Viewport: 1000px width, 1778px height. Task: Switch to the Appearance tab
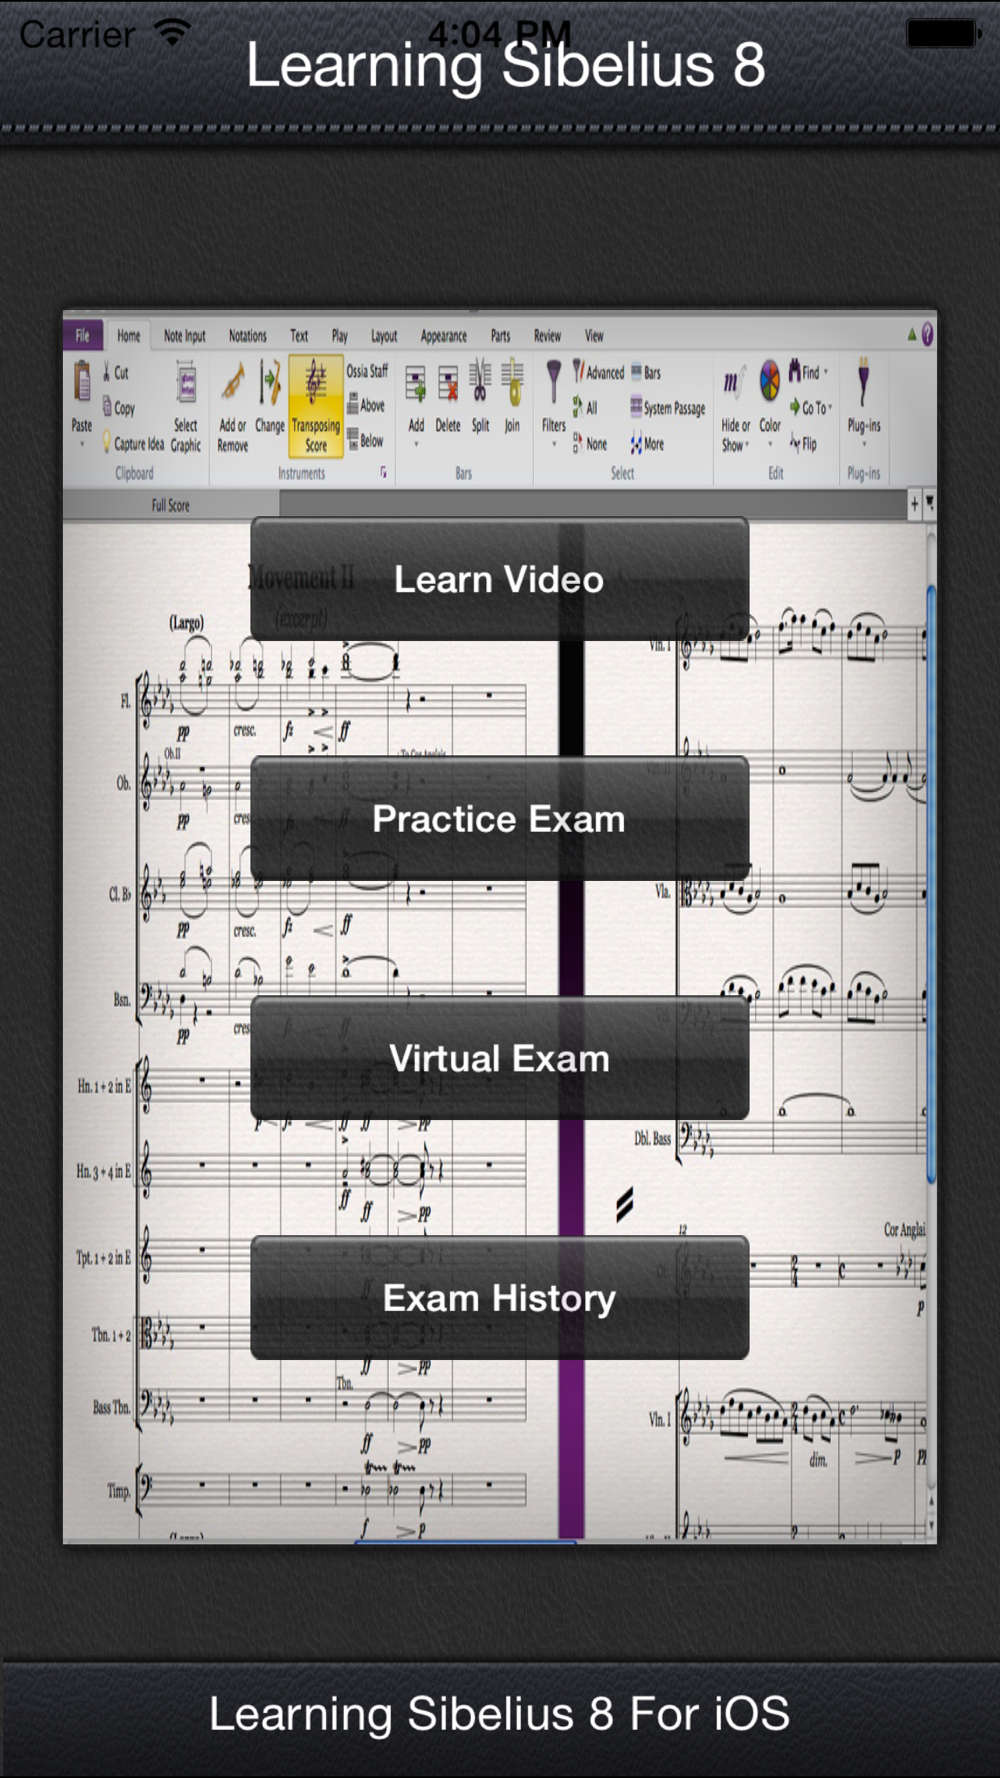point(444,336)
